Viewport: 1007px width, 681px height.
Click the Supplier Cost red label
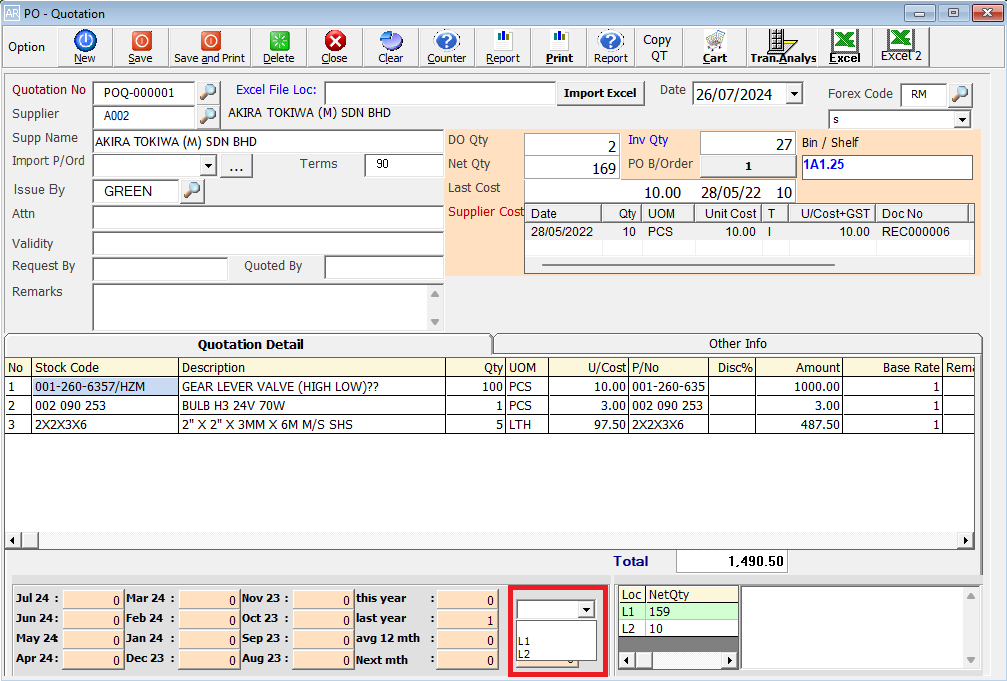click(486, 212)
